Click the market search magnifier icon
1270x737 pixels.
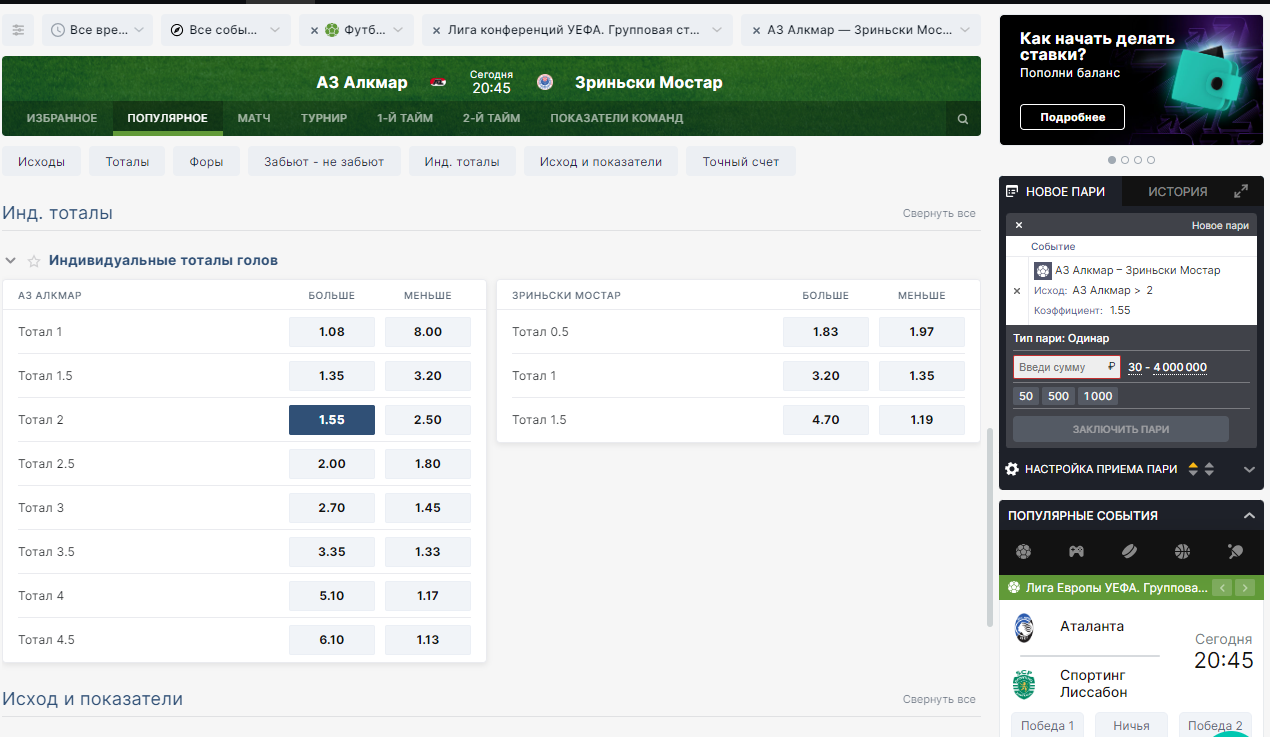tap(963, 119)
